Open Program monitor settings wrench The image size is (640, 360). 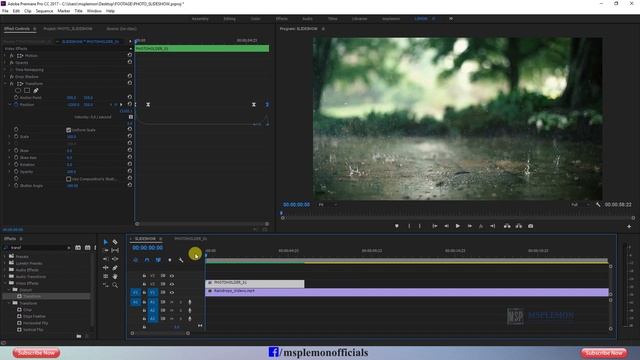pos(598,204)
